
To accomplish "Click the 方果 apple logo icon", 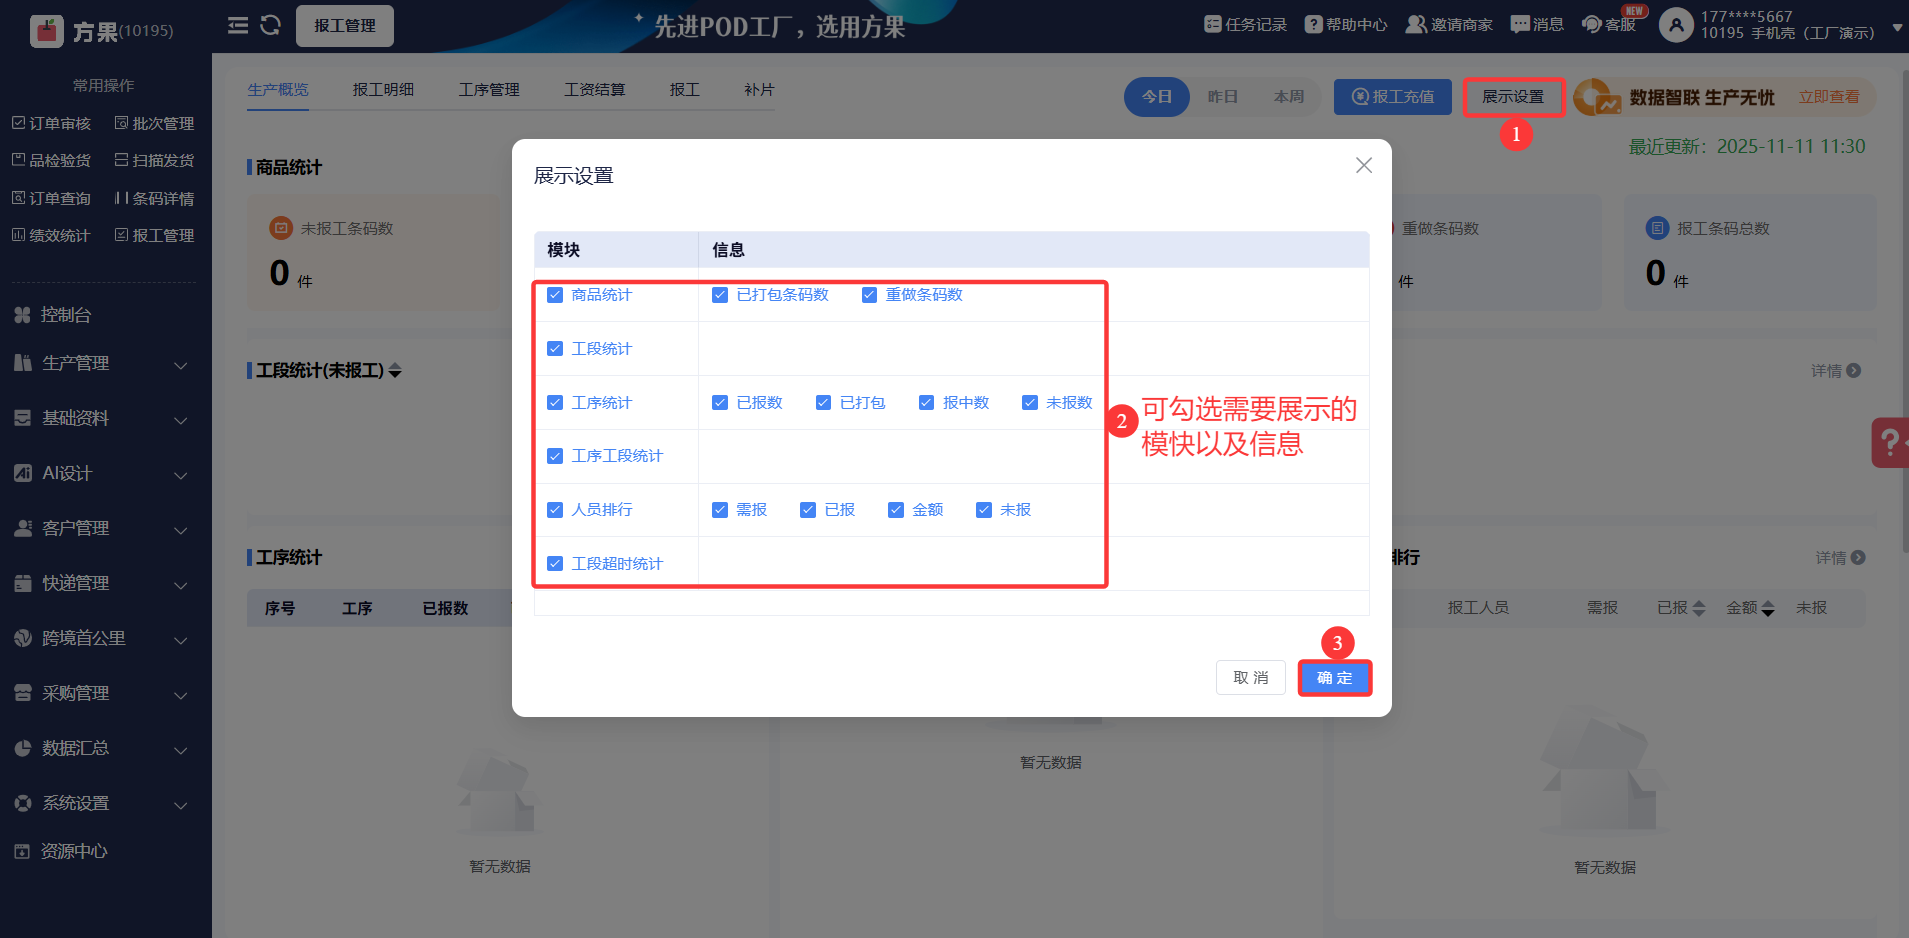I will pos(46,32).
